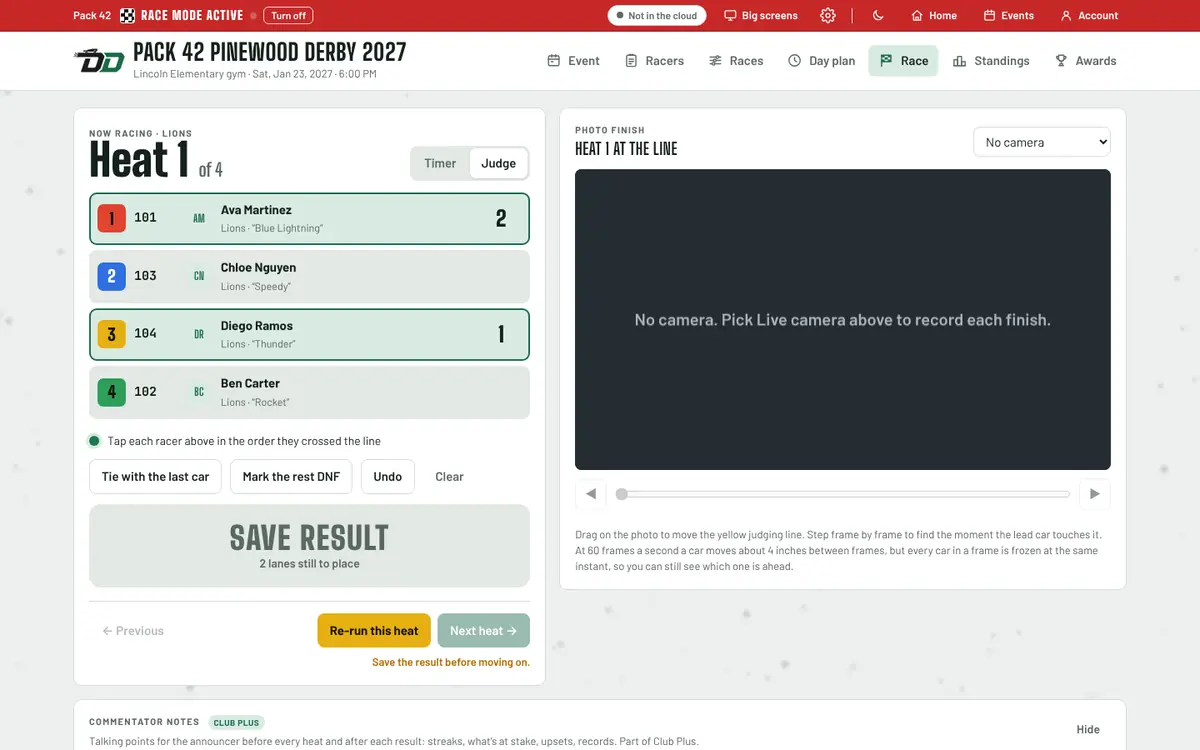Open settings gear icon in top bar
Image resolution: width=1200 pixels, height=750 pixels.
click(828, 15)
